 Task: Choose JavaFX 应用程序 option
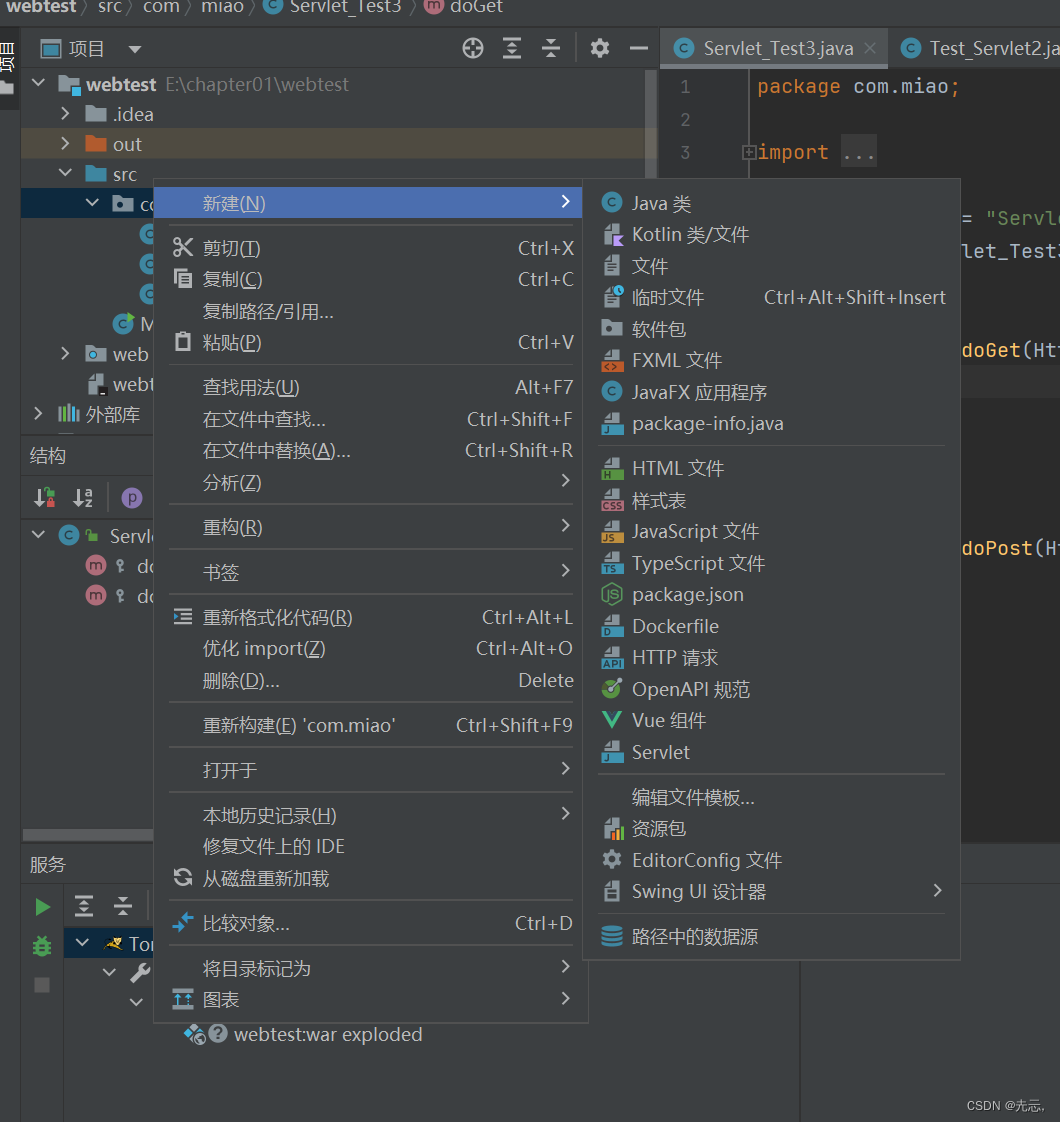pyautogui.click(x=772, y=392)
